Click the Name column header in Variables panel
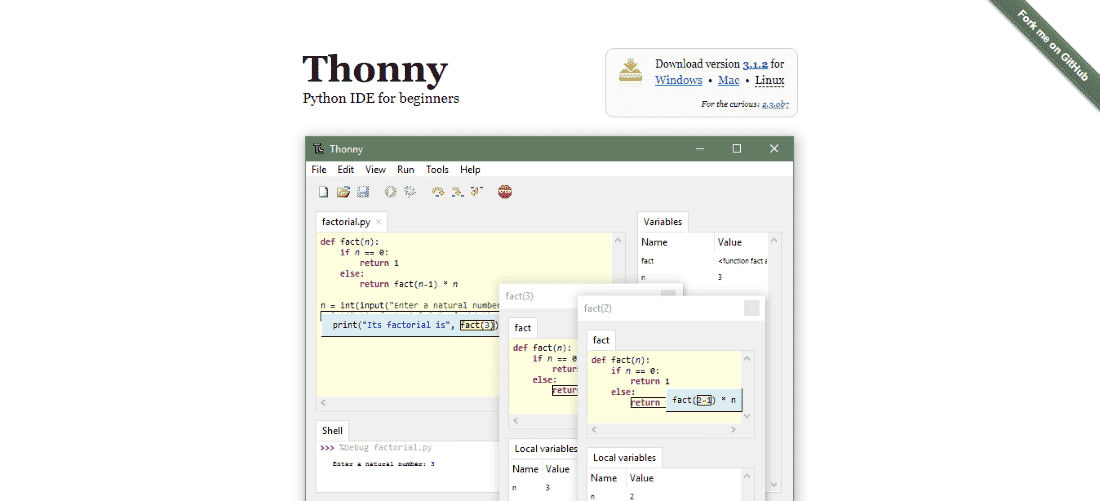 click(654, 242)
